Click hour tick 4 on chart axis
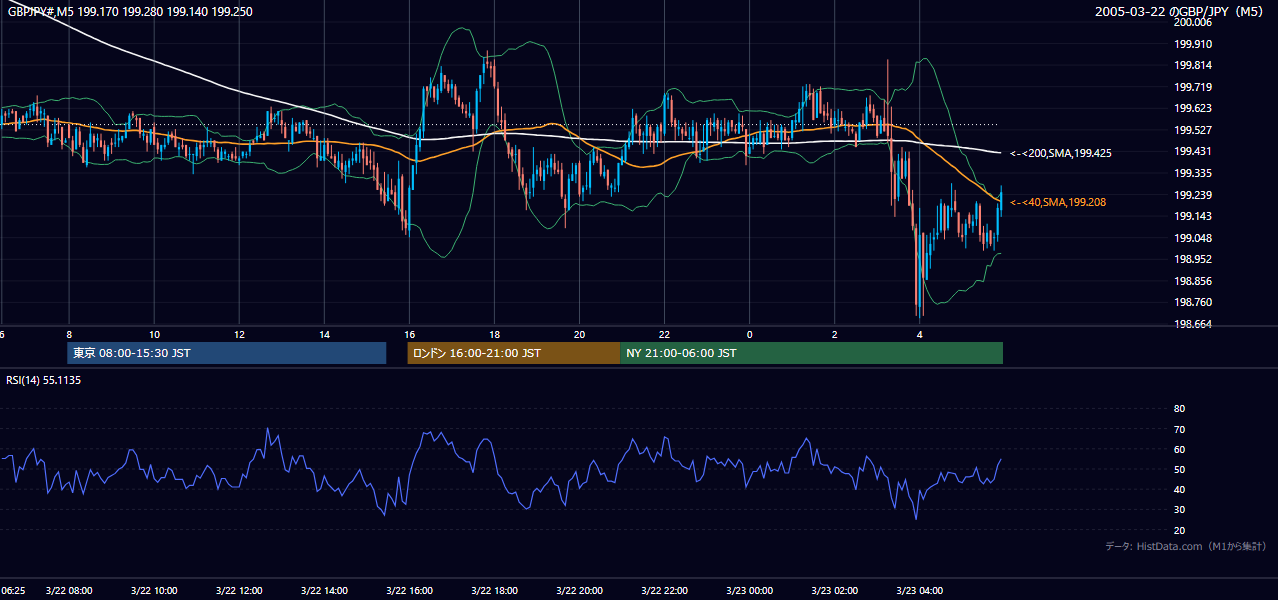This screenshot has height=600, width=1278. pyautogui.click(x=920, y=334)
